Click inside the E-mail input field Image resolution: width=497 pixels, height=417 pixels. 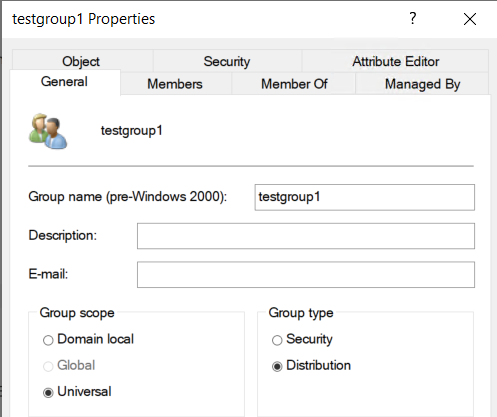[x=306, y=275]
